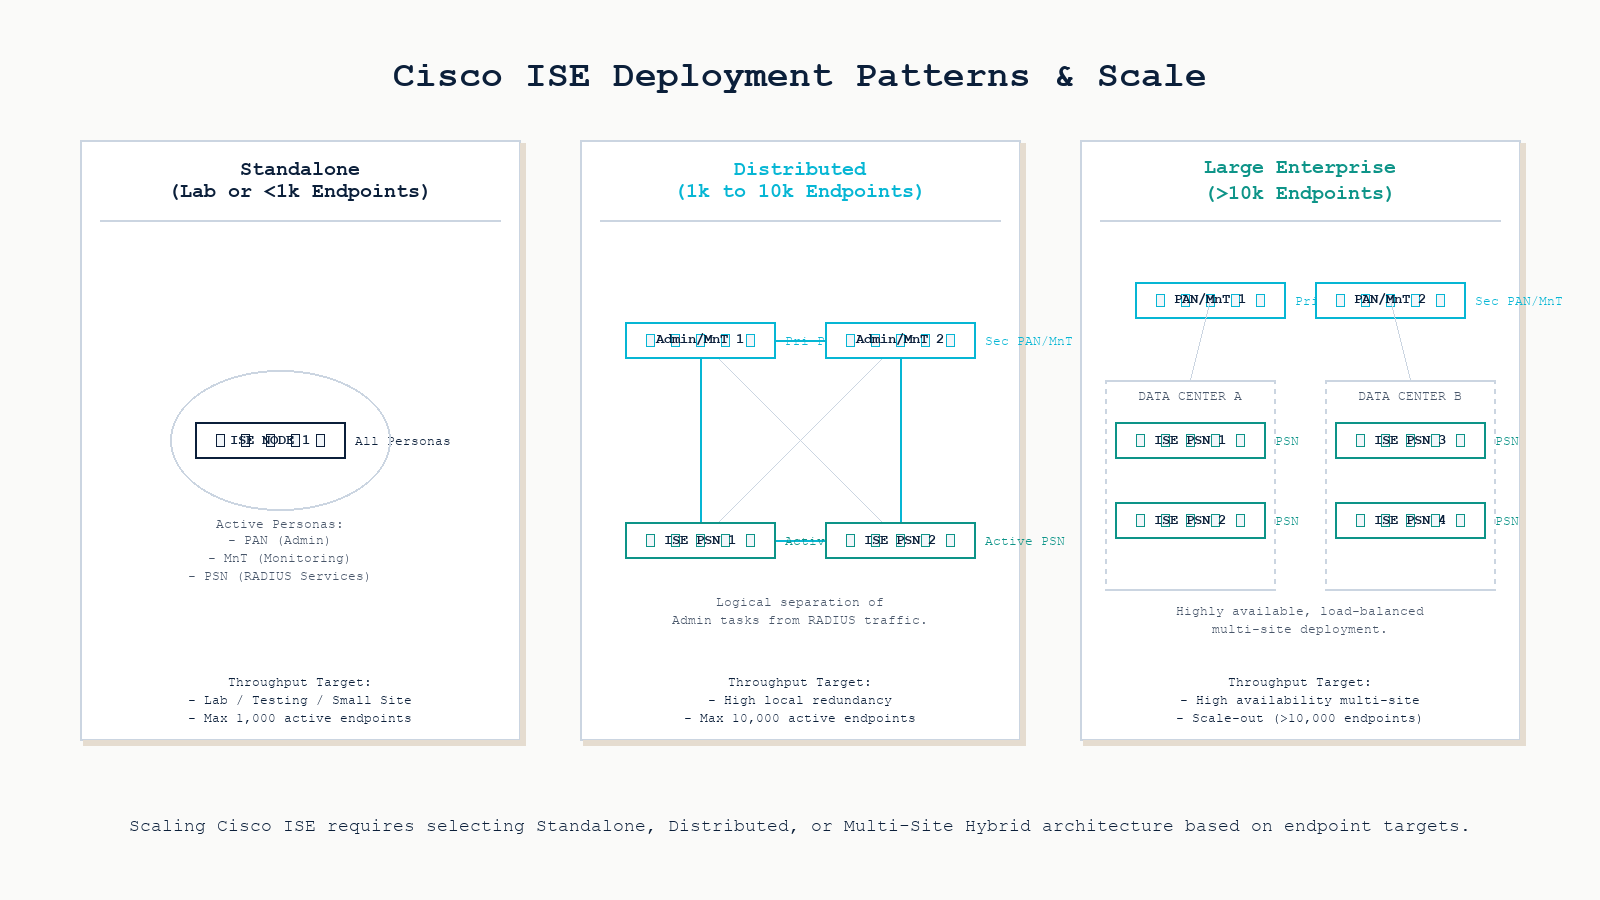The height and width of the screenshot is (900, 1600).
Task: Click Highly available, load-balanced text
Action: tap(1300, 620)
